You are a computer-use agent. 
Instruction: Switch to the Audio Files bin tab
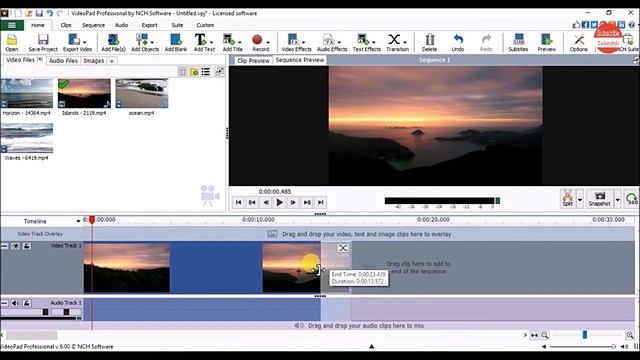(x=63, y=61)
